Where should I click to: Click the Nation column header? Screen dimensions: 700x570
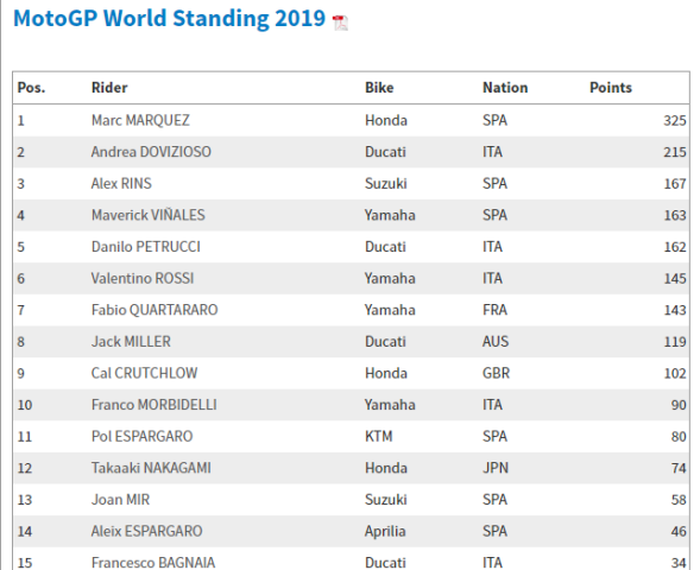pos(505,87)
